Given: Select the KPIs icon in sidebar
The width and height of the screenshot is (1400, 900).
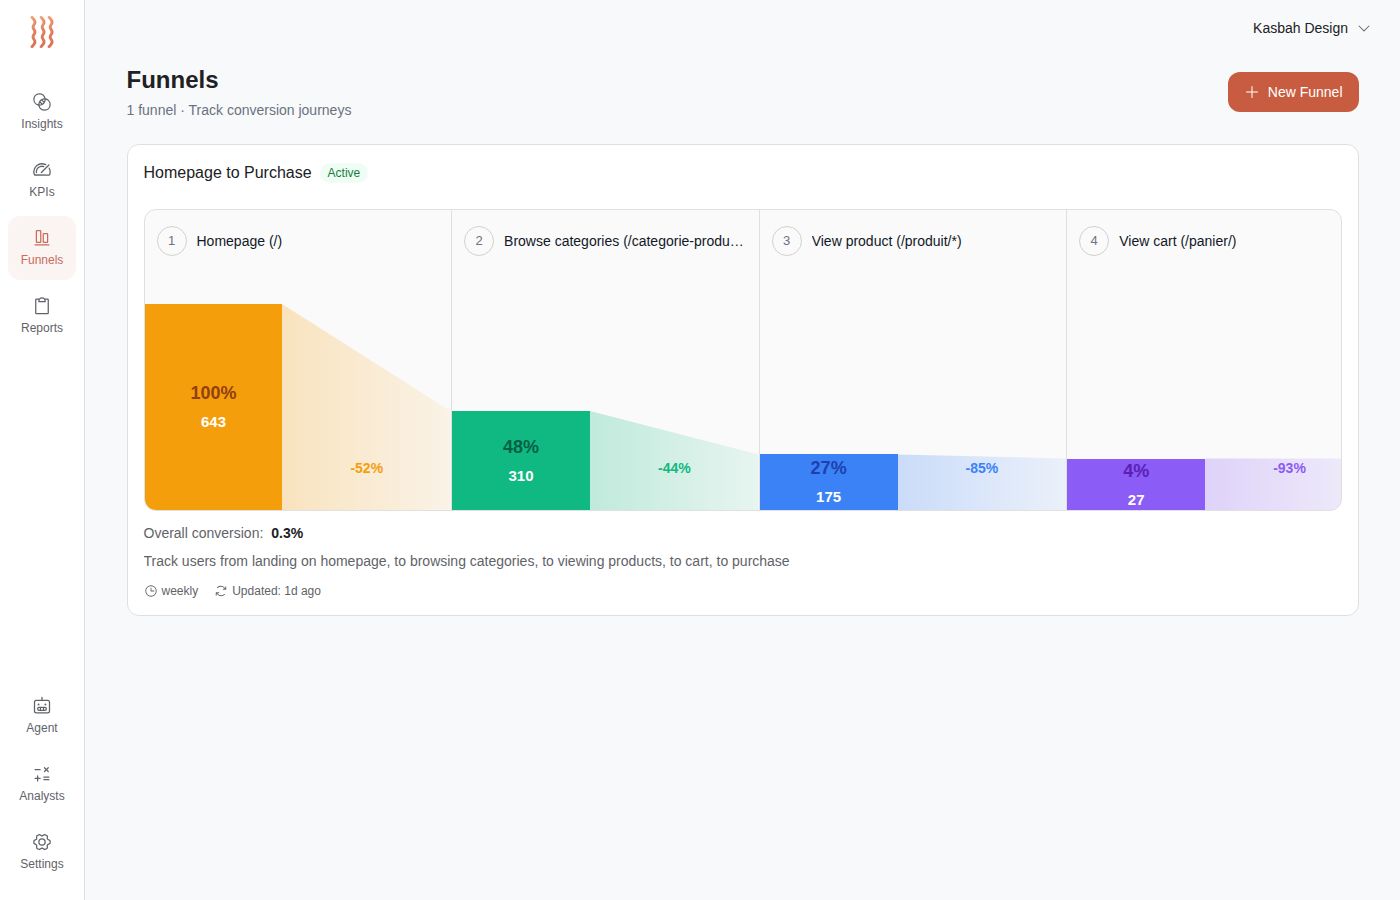Looking at the screenshot, I should point(41,180).
